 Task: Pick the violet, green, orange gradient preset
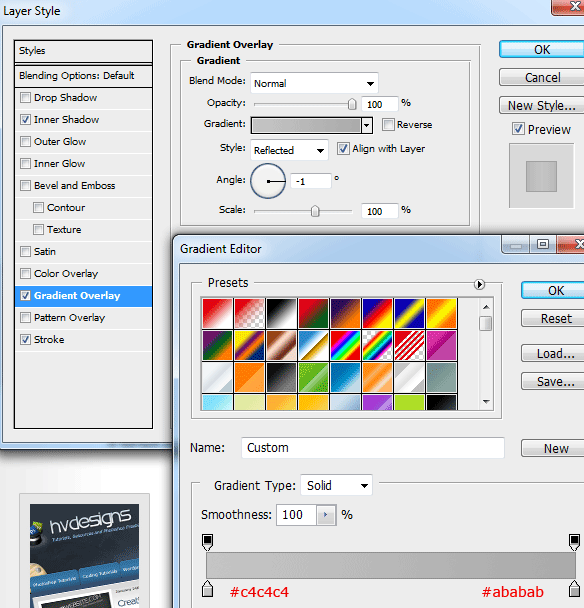point(217,345)
